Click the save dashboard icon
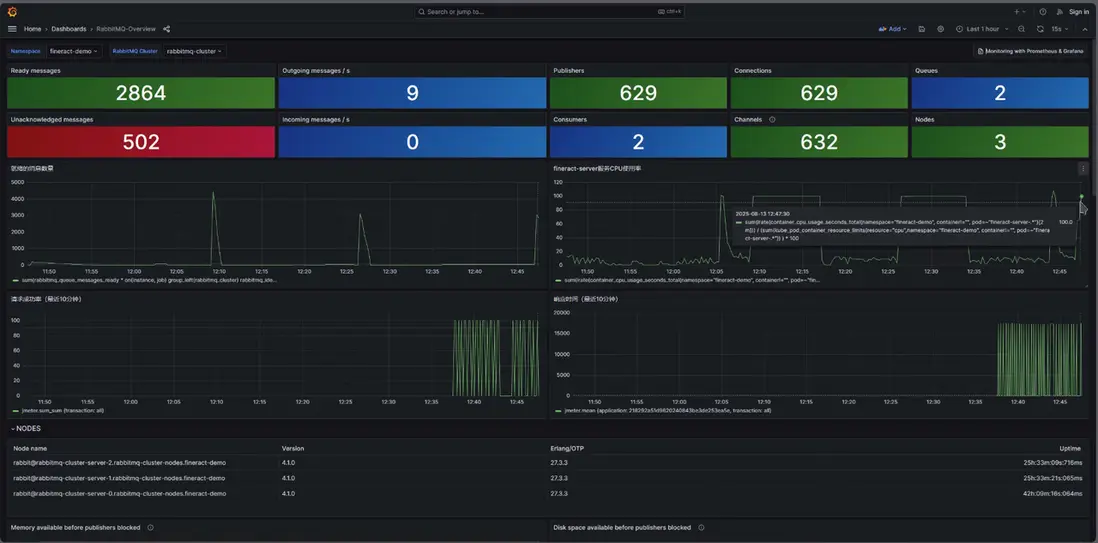Screen dimensions: 1098x543 (x=922, y=29)
